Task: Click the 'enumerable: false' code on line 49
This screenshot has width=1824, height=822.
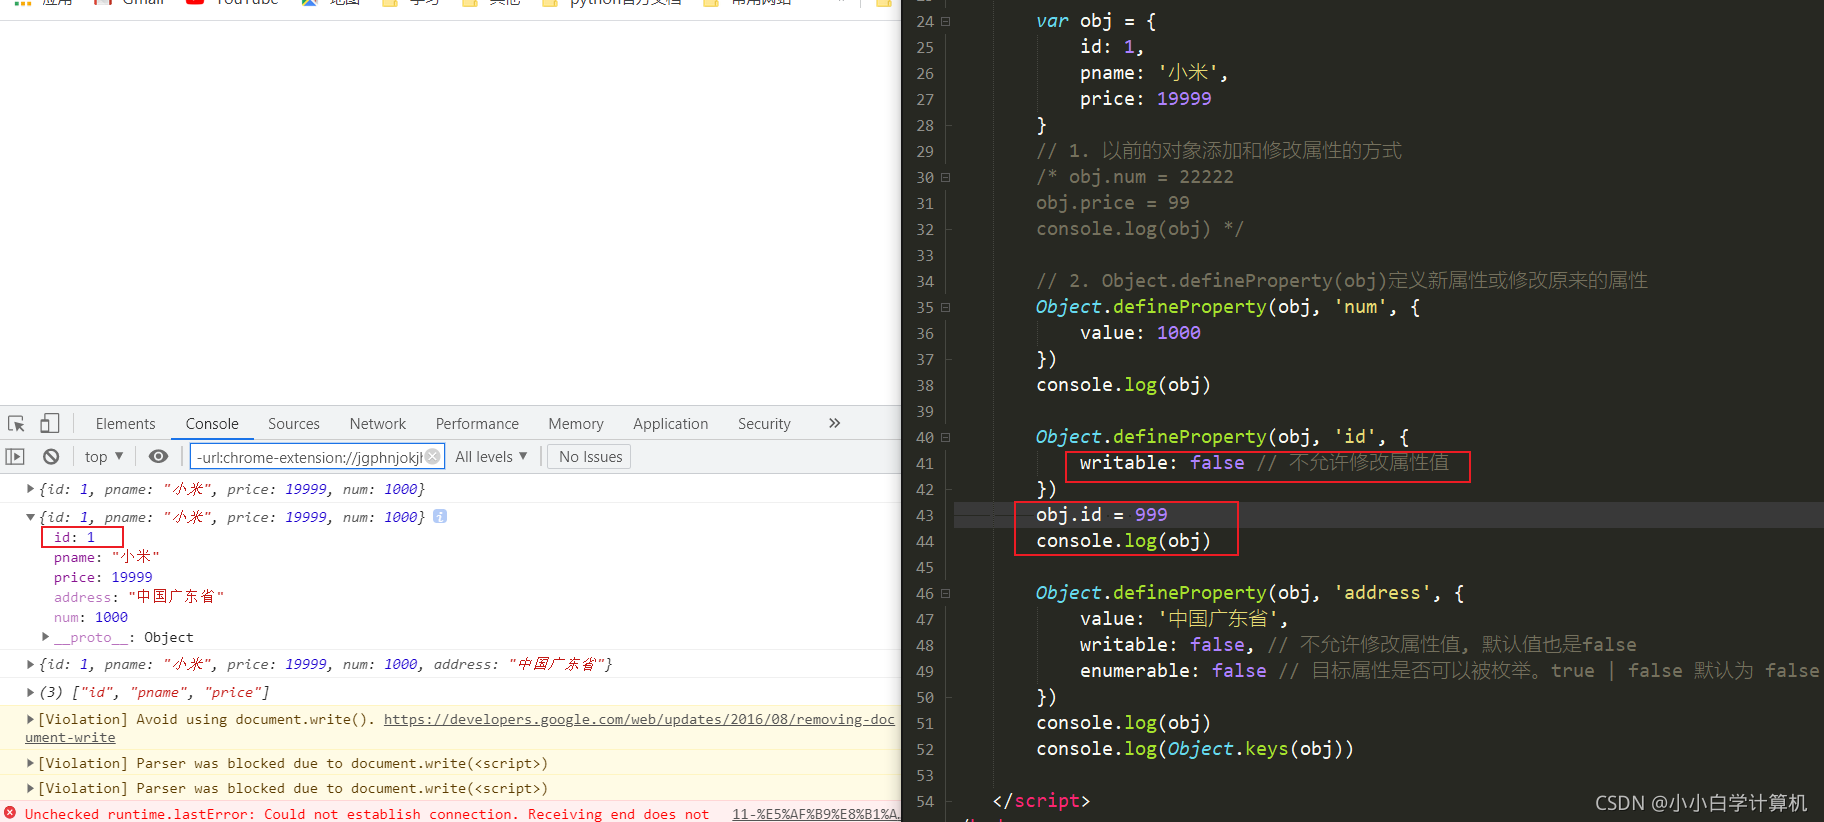Action: point(1173,671)
